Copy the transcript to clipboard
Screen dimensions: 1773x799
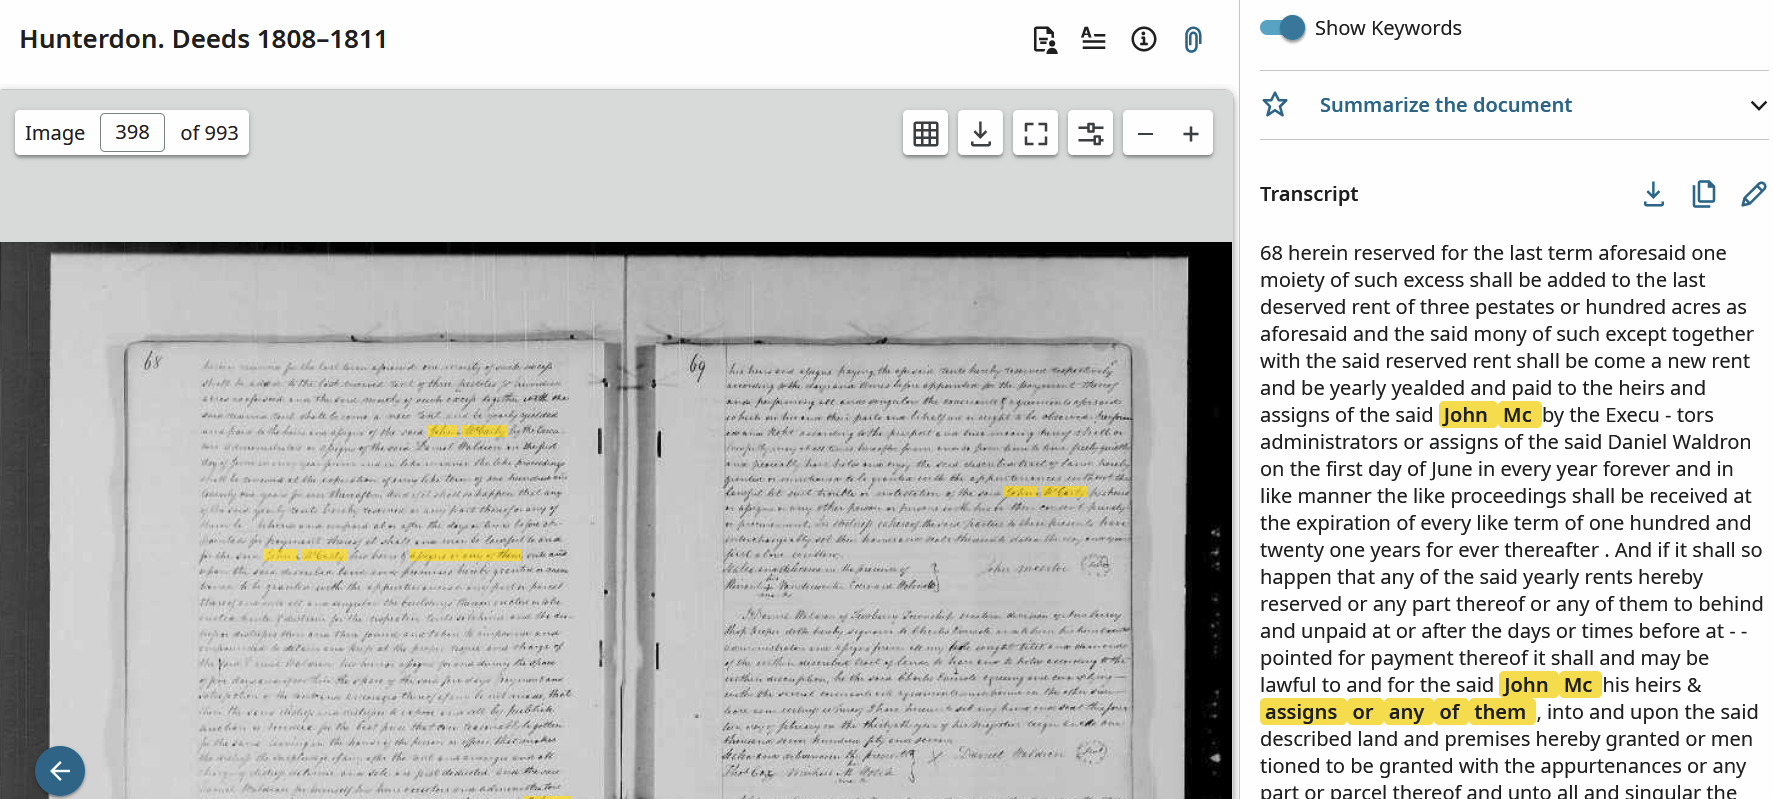click(x=1704, y=194)
